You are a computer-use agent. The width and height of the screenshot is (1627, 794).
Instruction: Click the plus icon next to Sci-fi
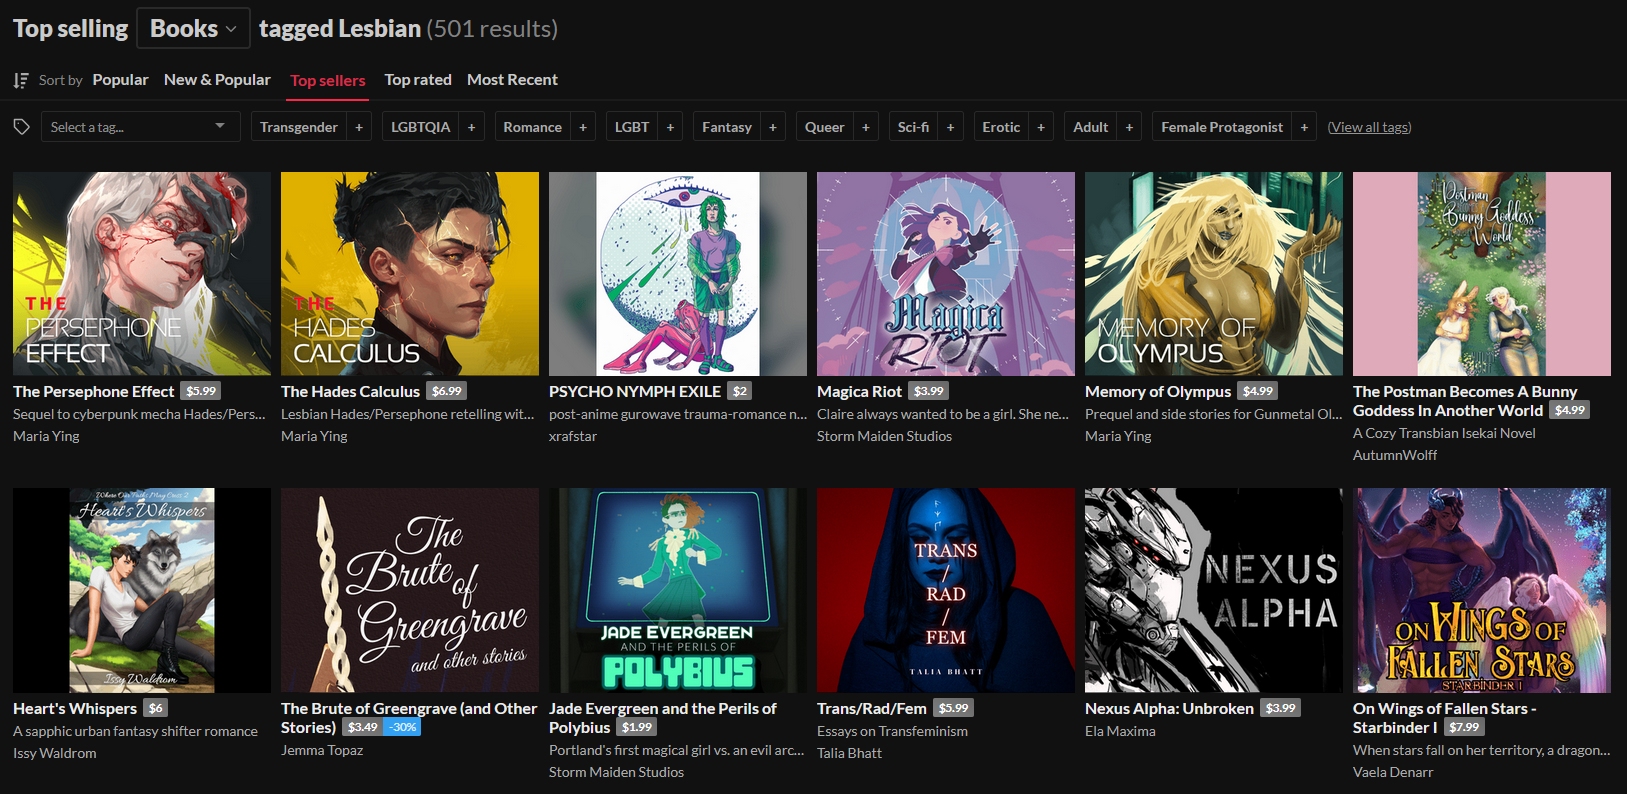(x=950, y=127)
